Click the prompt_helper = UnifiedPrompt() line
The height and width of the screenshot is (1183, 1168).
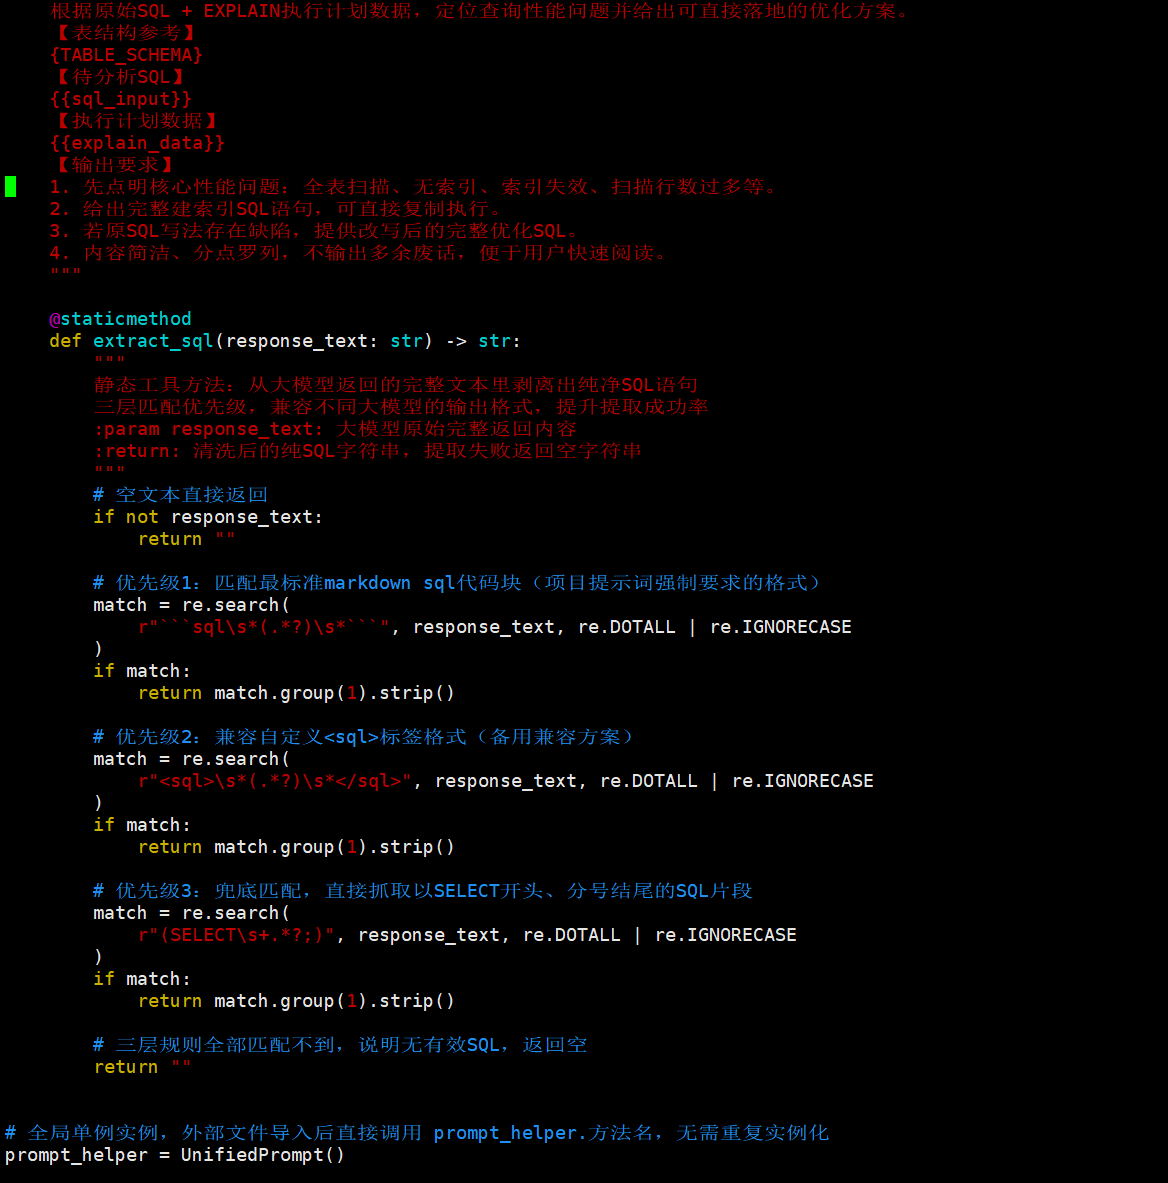click(x=175, y=1155)
